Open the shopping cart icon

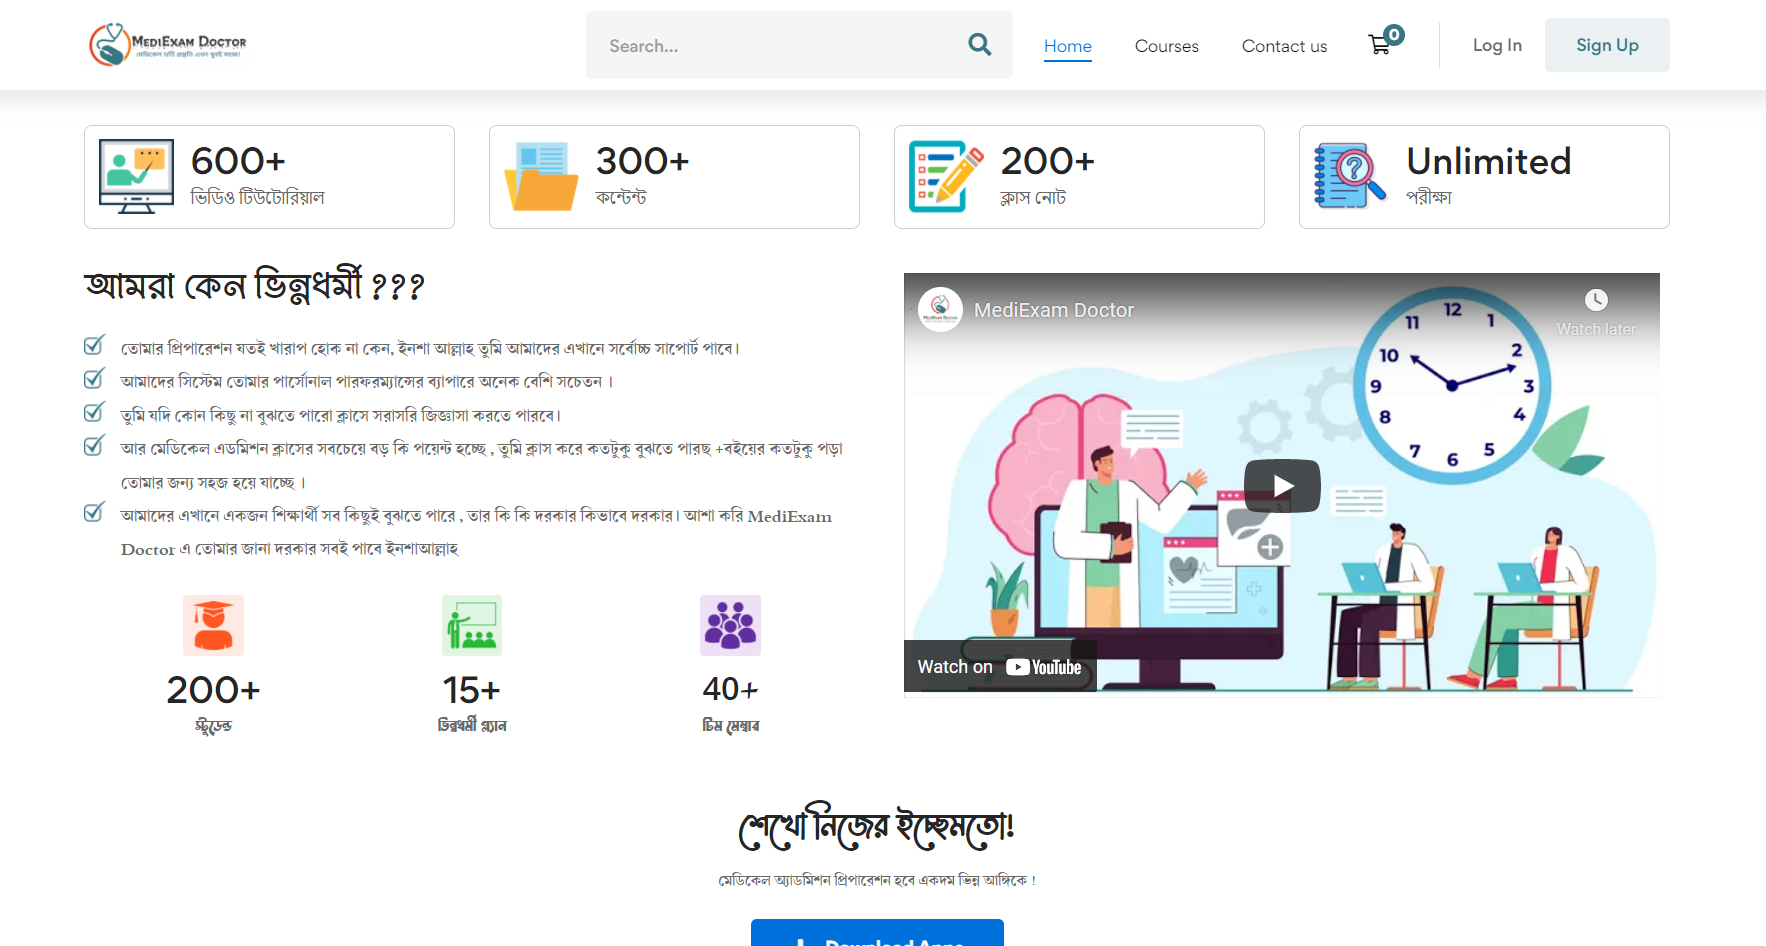click(x=1379, y=45)
